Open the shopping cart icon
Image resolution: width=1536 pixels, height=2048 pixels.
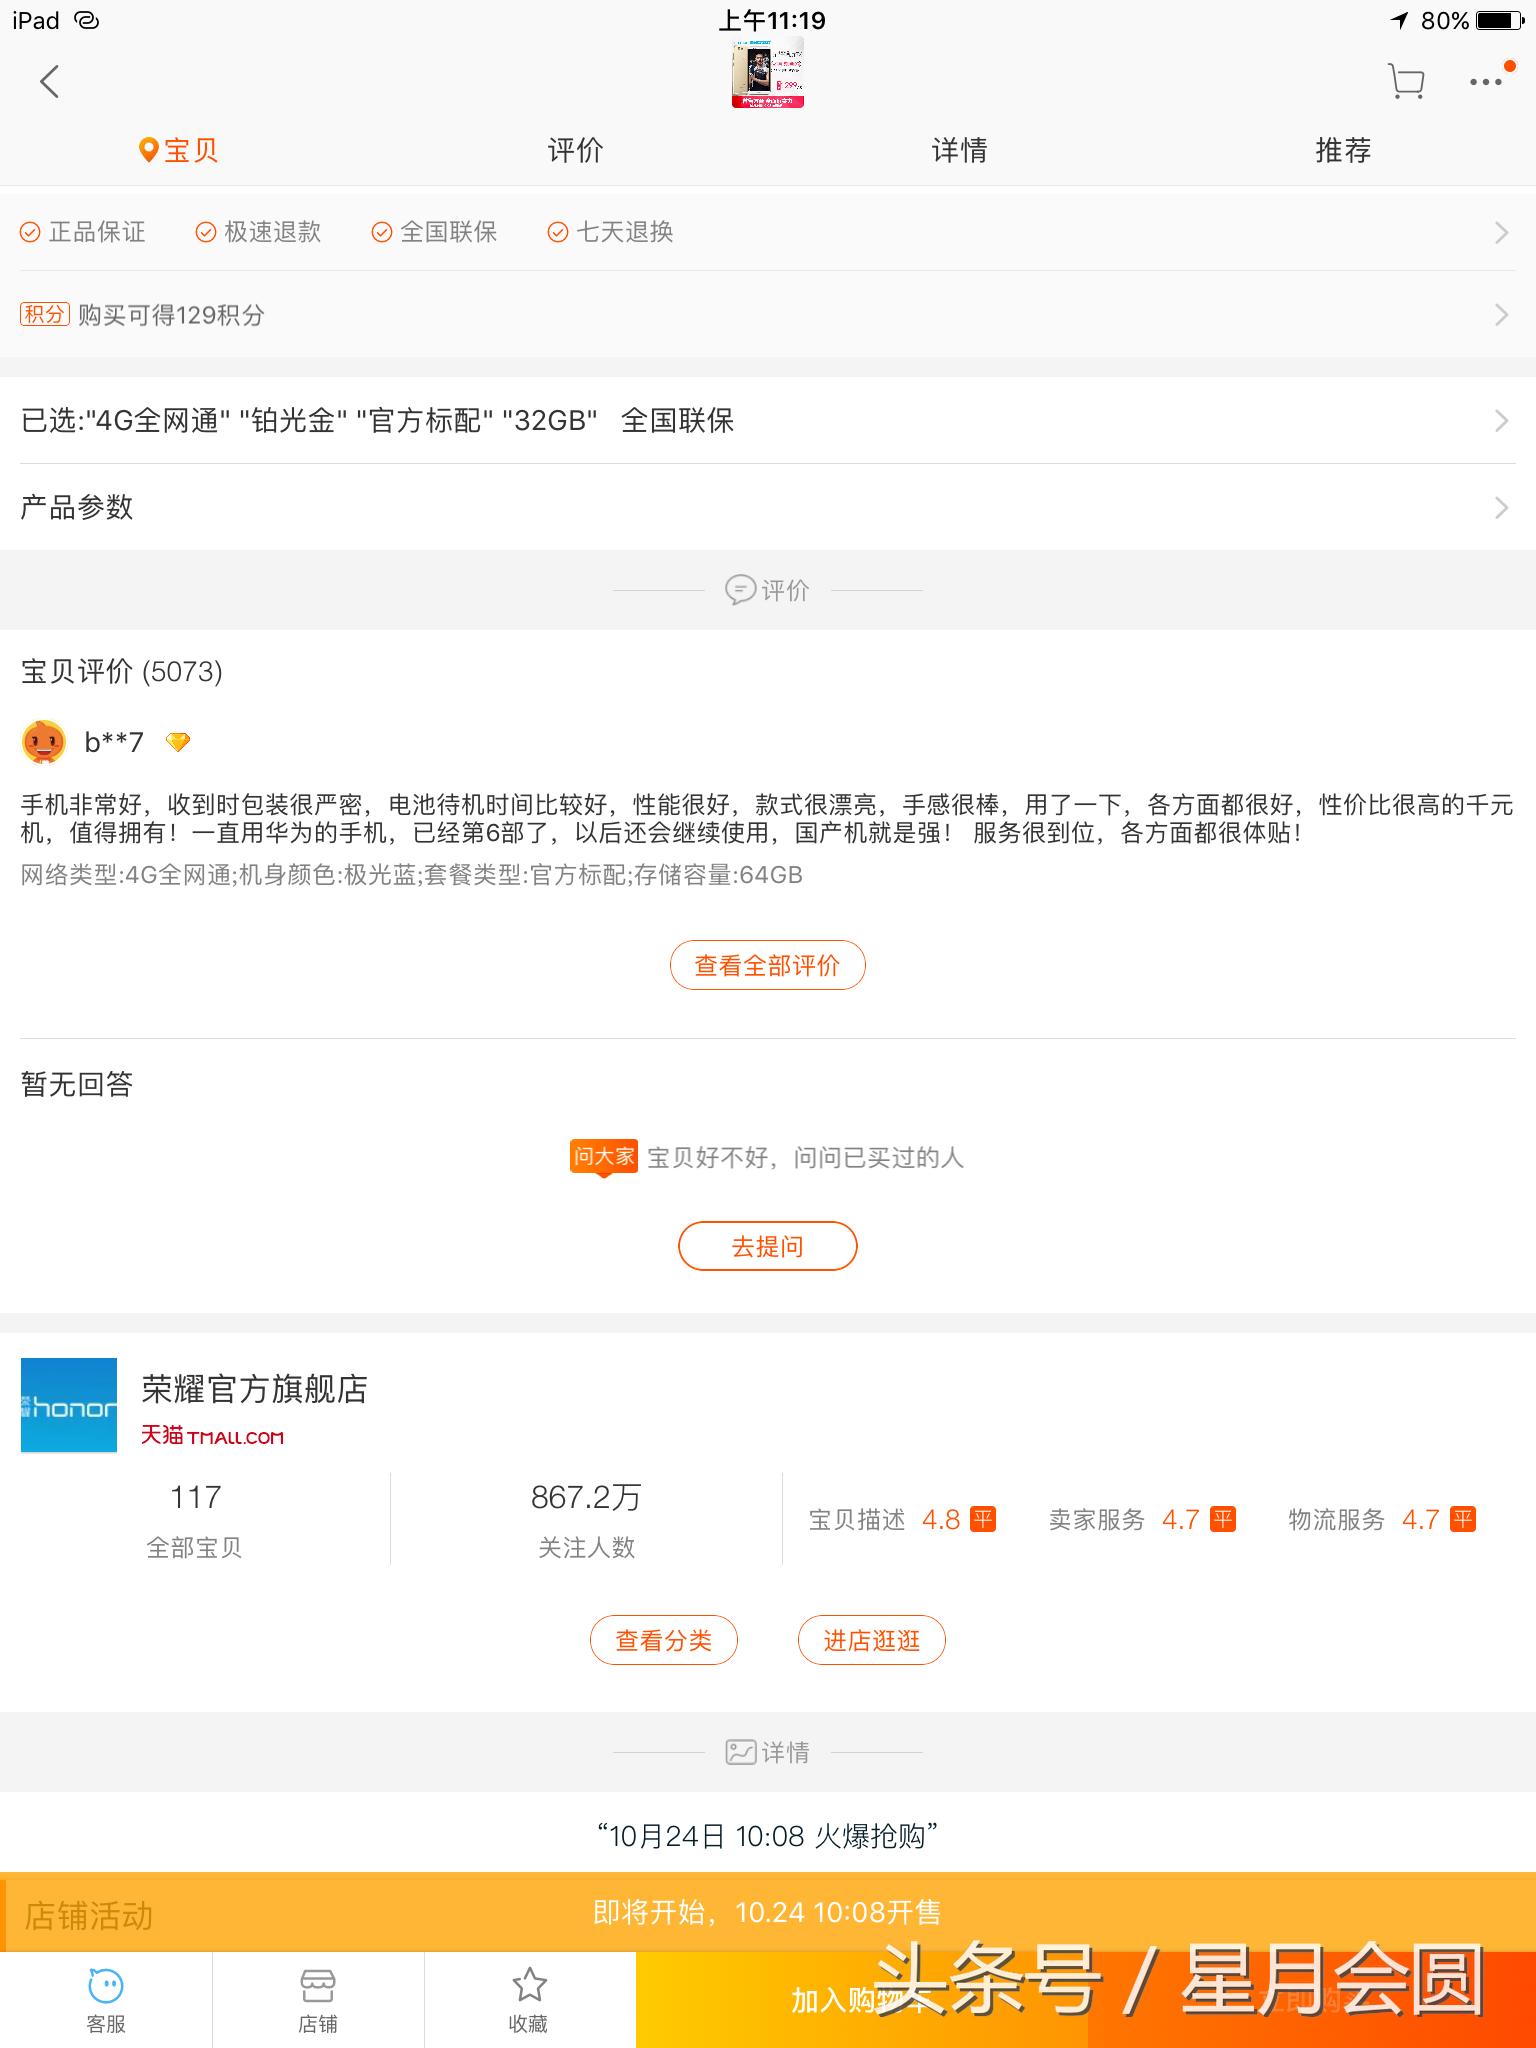click(x=1406, y=82)
